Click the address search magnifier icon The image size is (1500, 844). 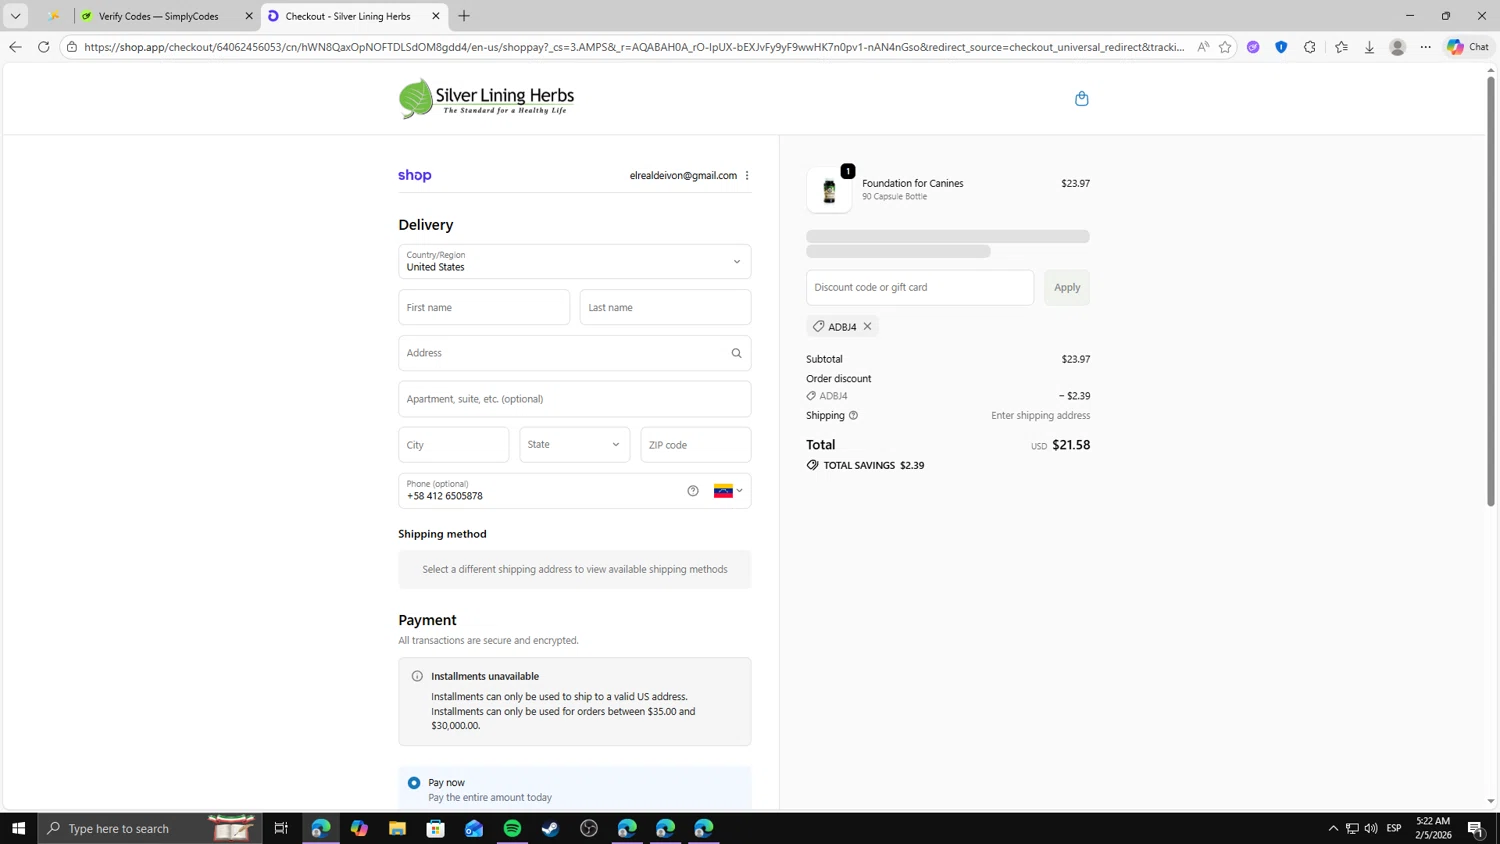[x=736, y=353]
